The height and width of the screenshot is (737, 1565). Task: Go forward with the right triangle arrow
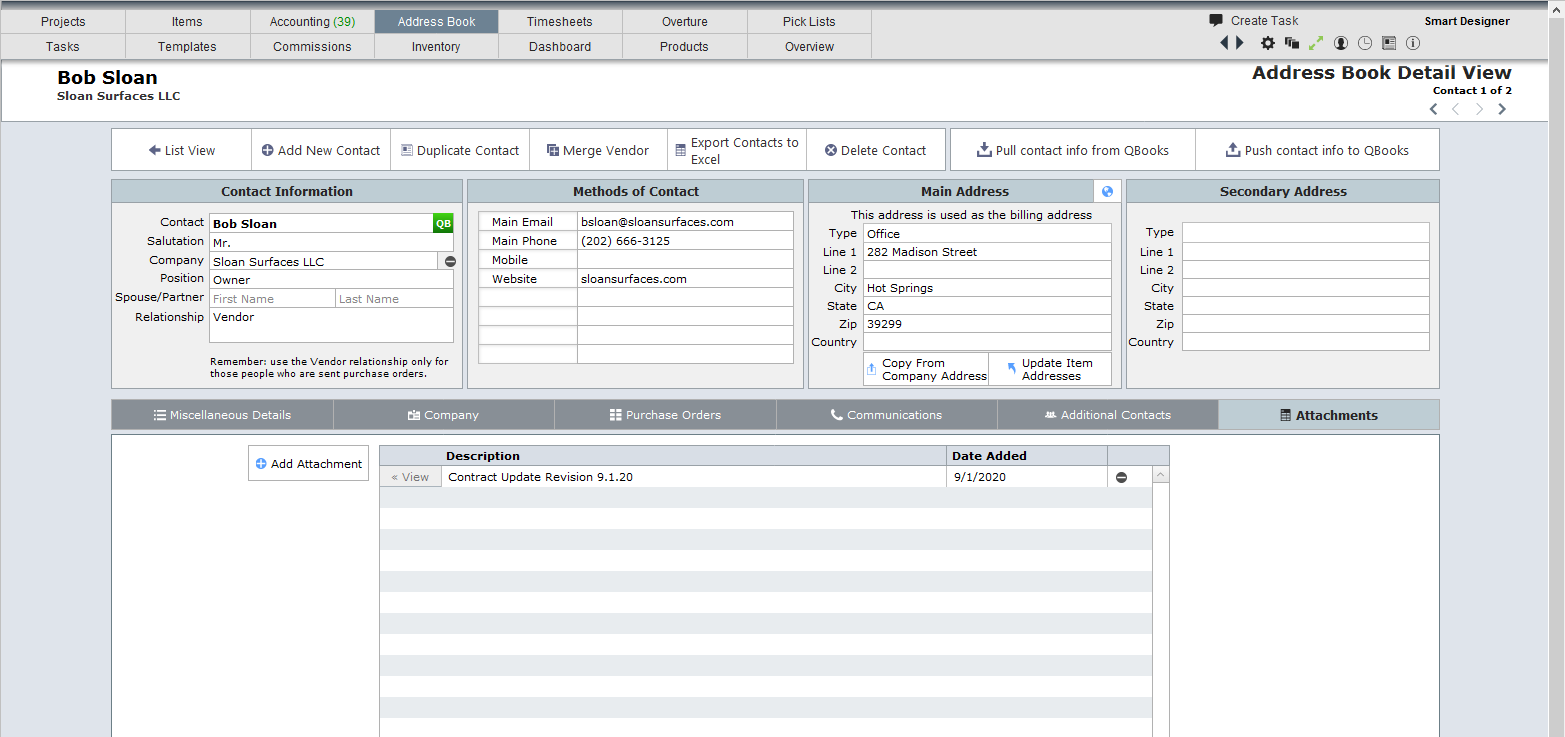coord(1240,43)
